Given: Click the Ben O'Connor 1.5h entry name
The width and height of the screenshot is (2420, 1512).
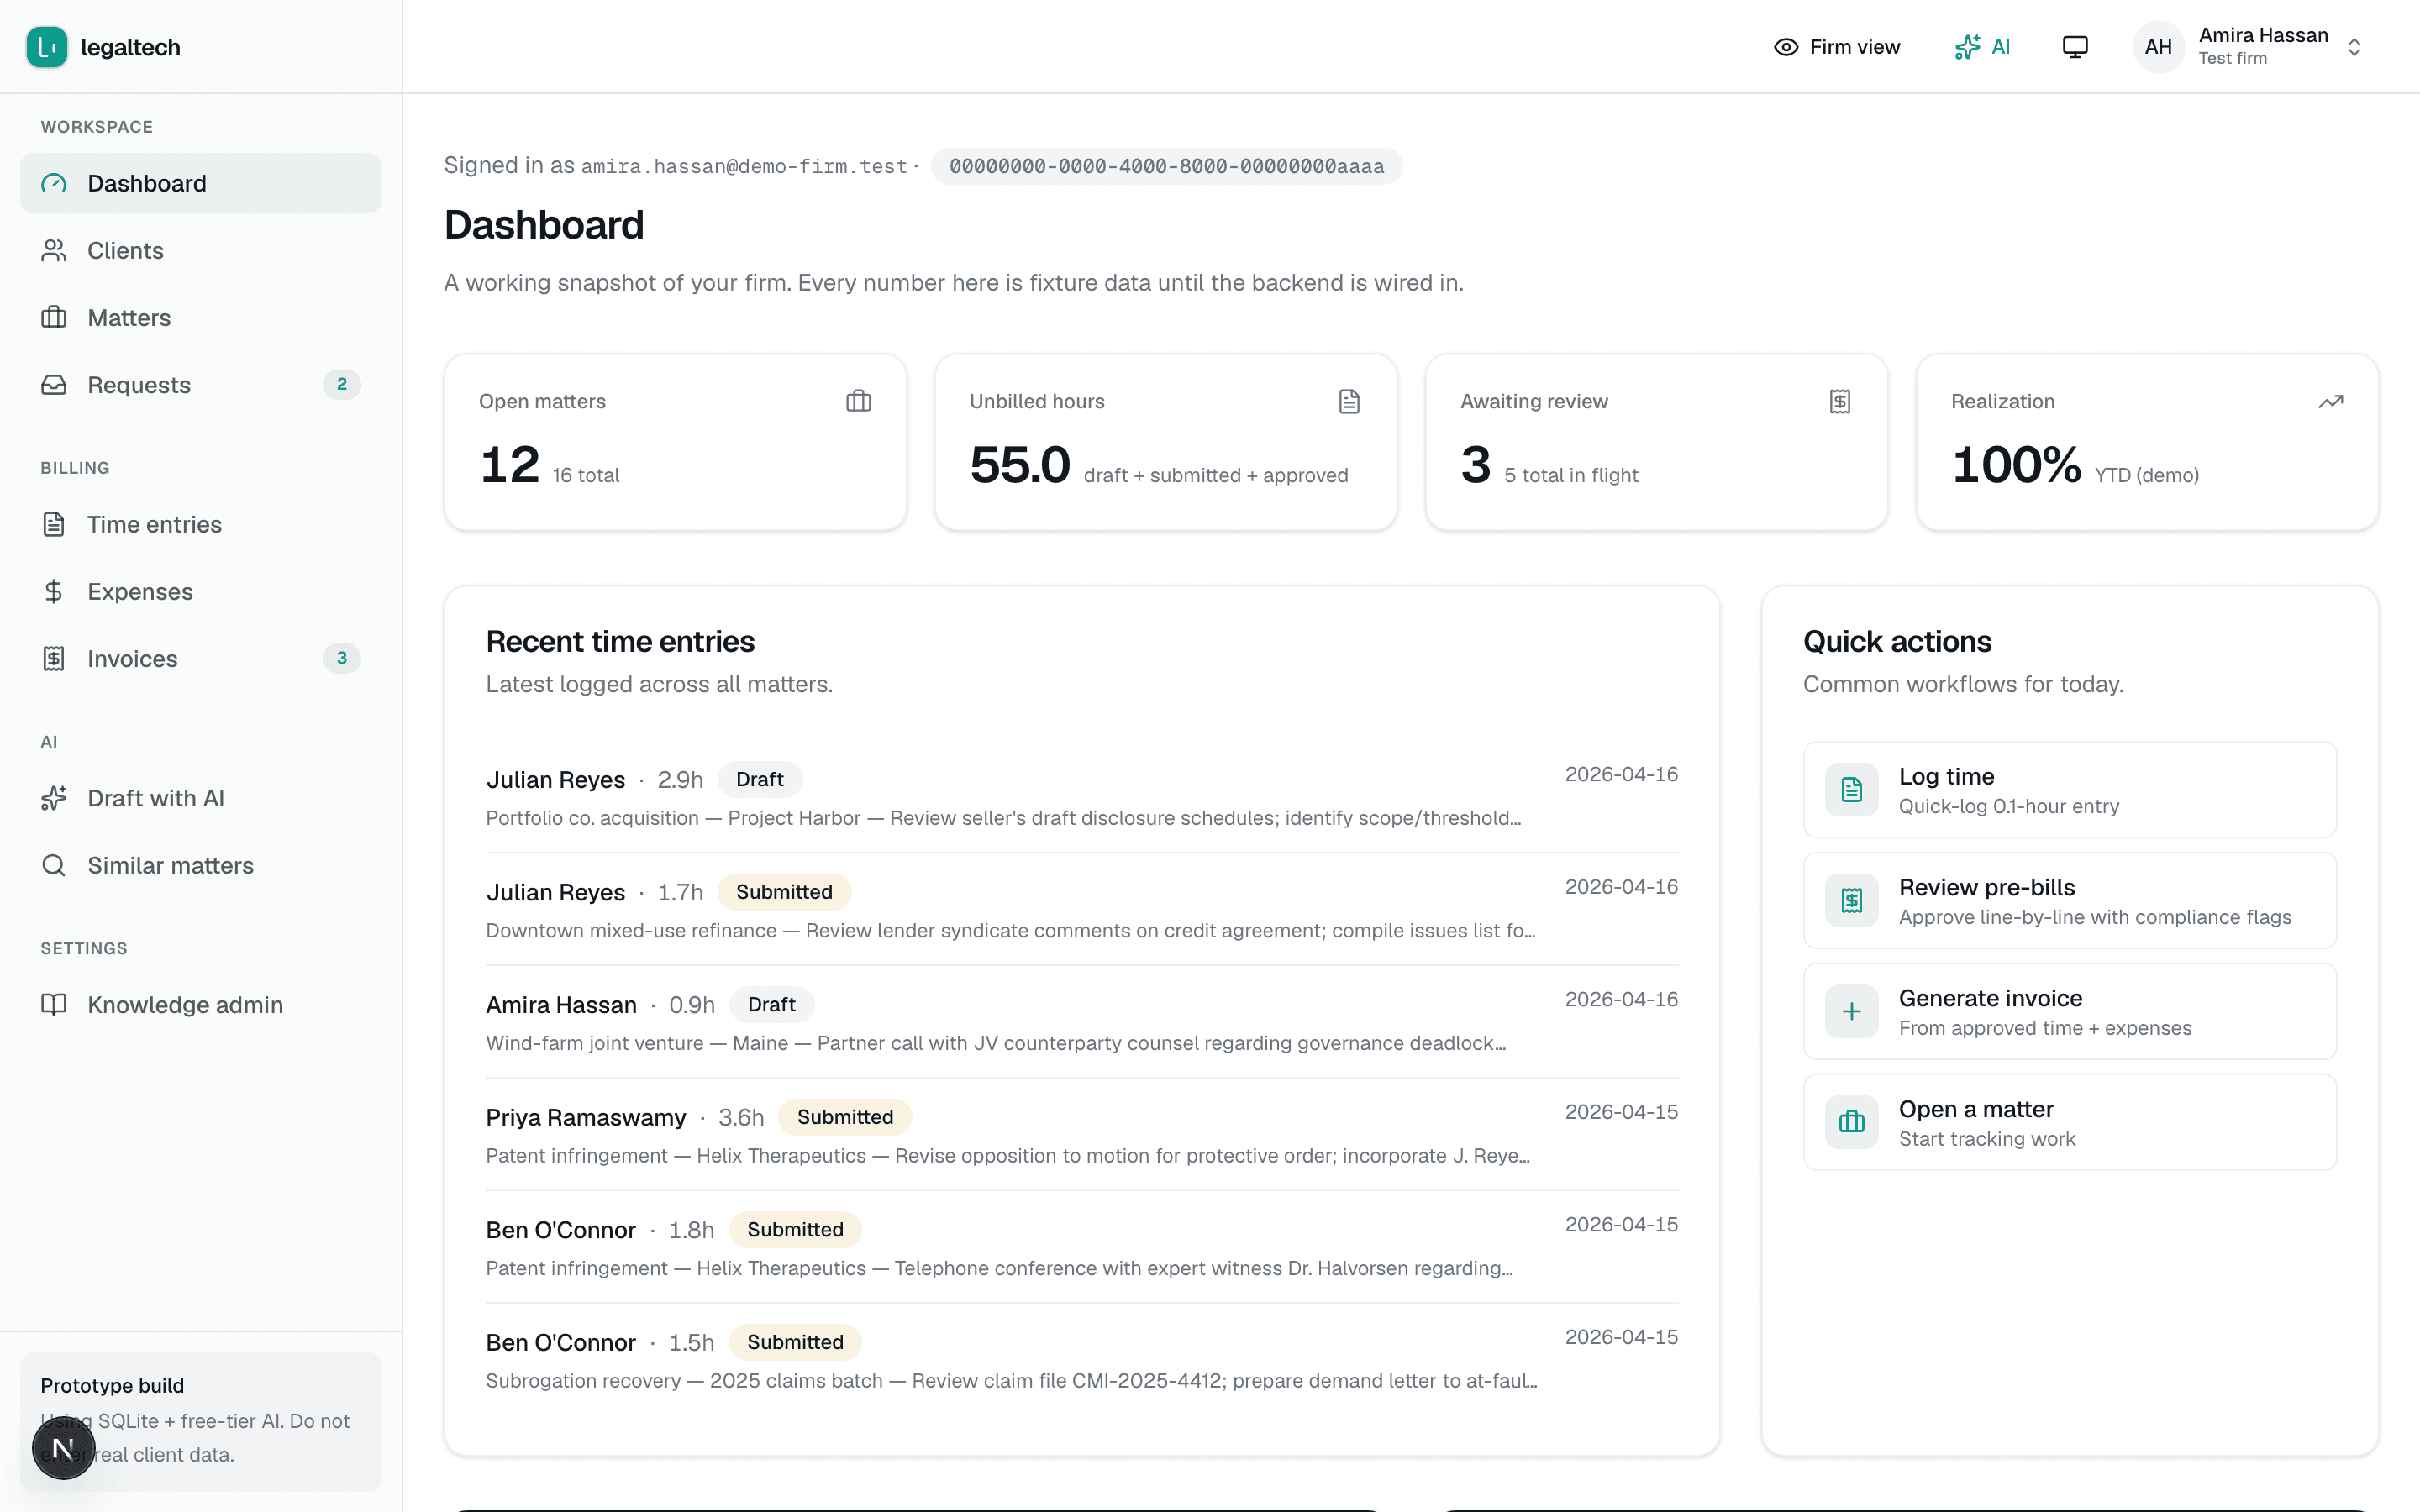Looking at the screenshot, I should click(x=561, y=1342).
